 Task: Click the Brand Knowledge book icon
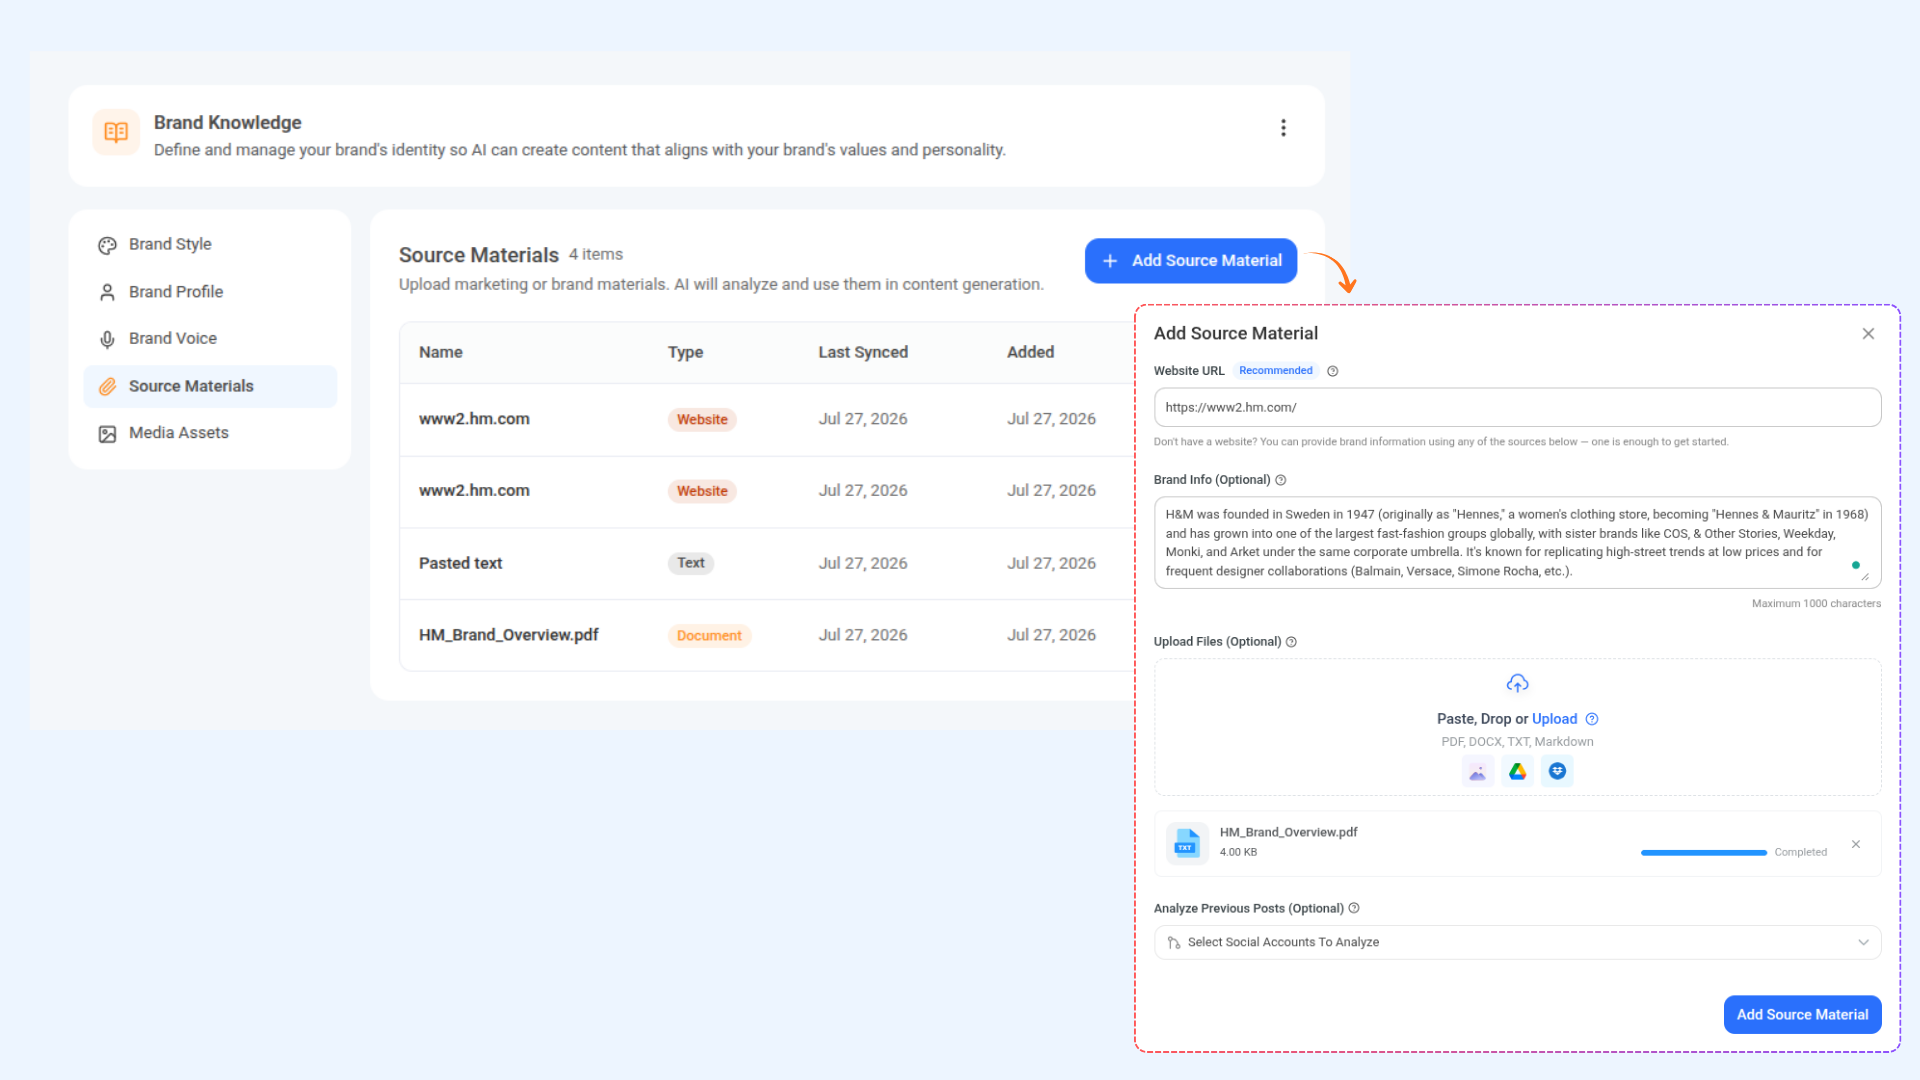click(116, 132)
